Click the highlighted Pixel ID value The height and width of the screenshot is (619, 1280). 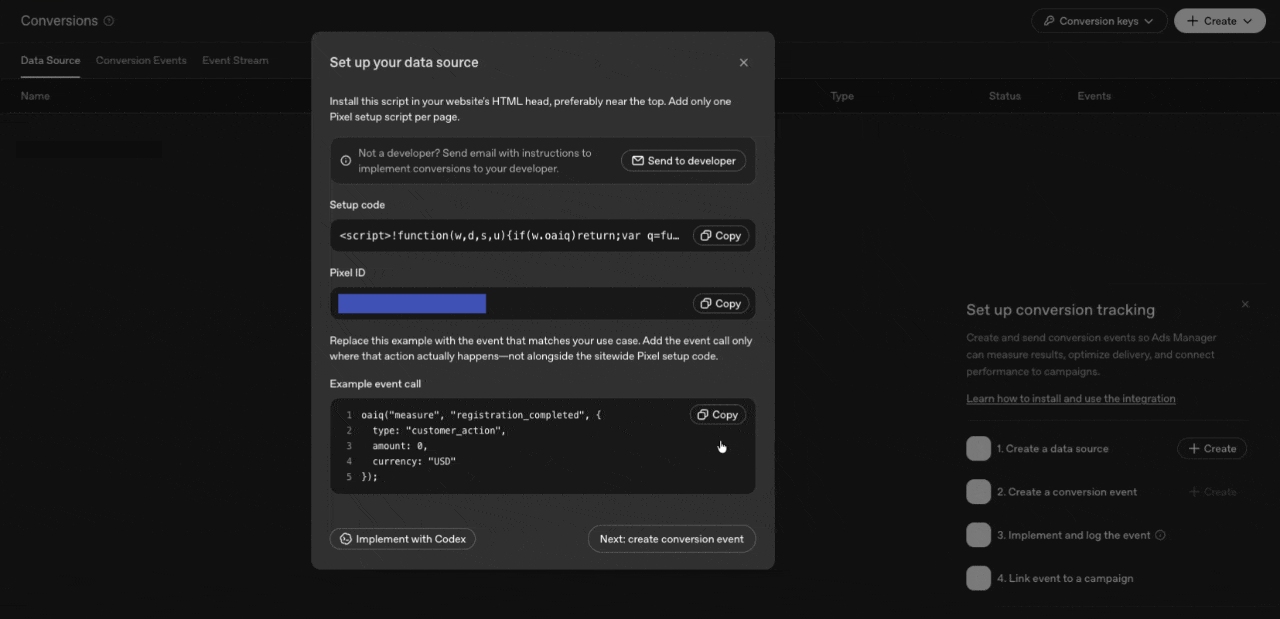click(412, 304)
